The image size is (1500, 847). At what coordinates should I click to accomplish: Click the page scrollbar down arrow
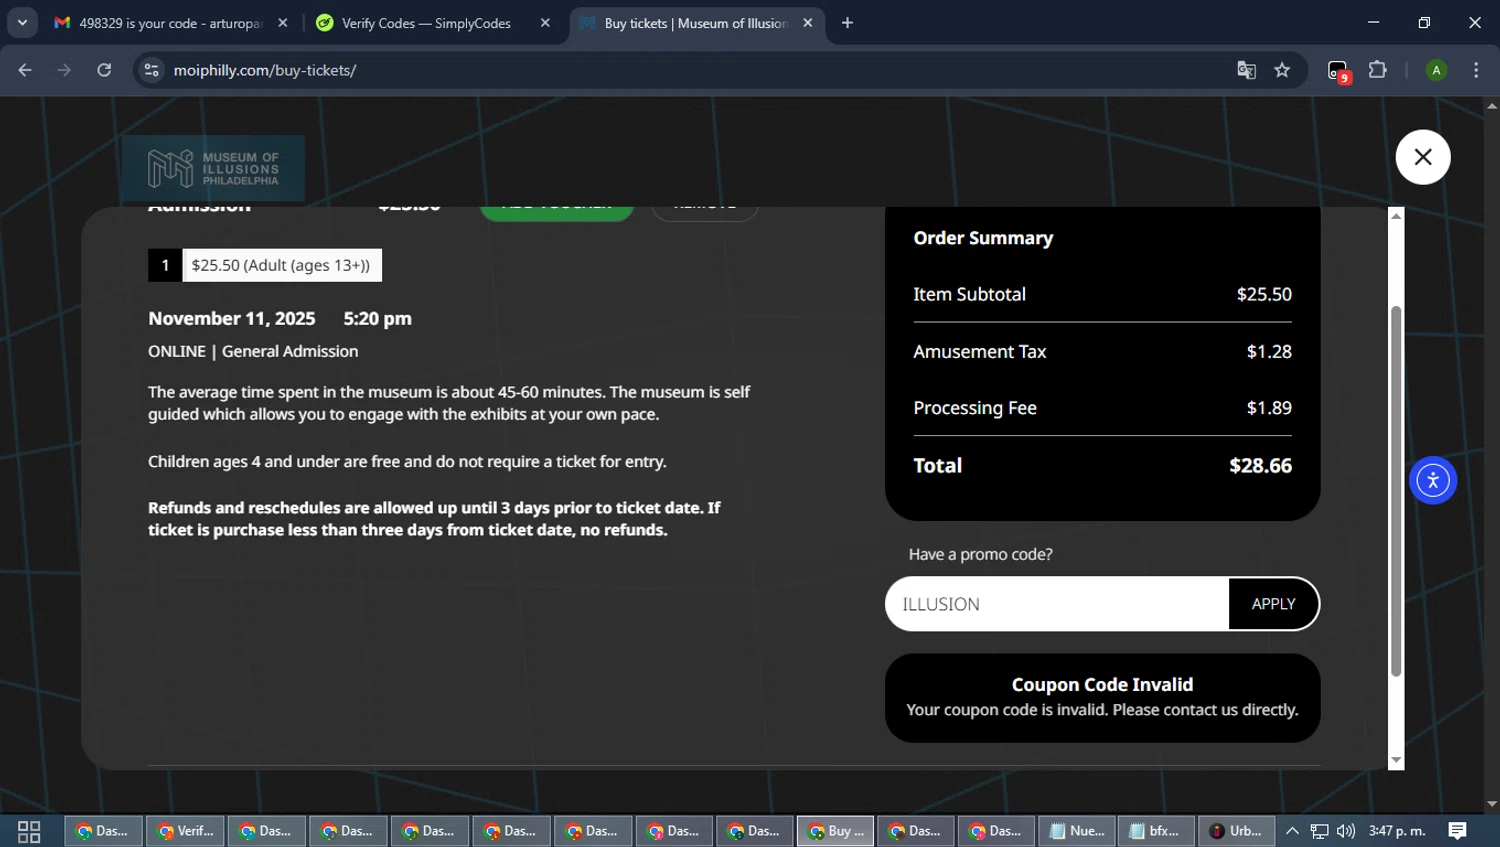pos(1492,804)
